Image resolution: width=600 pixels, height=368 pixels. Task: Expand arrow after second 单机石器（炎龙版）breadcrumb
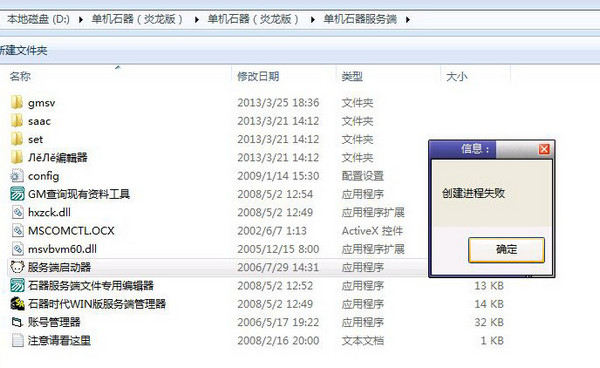[313, 20]
